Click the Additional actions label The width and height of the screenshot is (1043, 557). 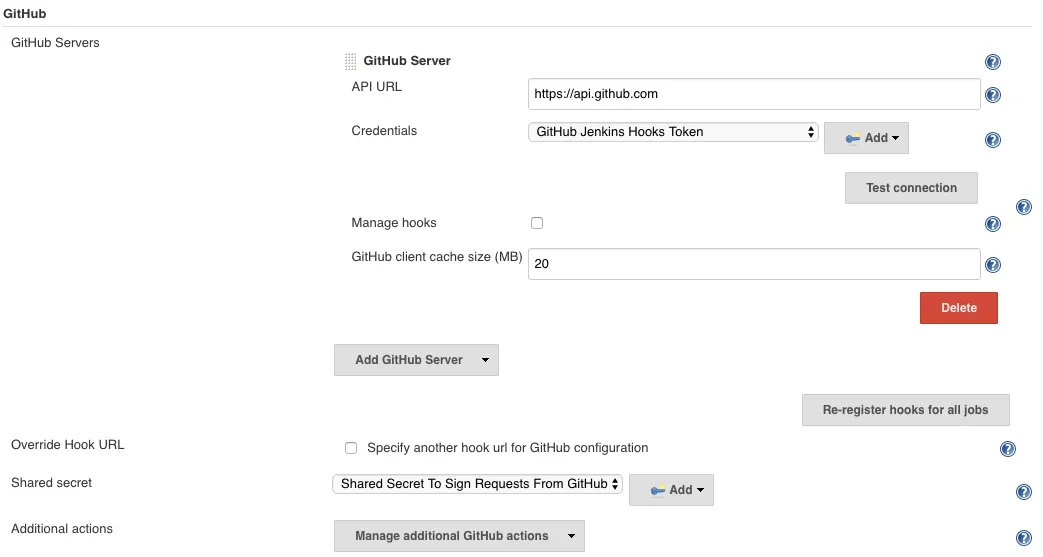coord(62,528)
